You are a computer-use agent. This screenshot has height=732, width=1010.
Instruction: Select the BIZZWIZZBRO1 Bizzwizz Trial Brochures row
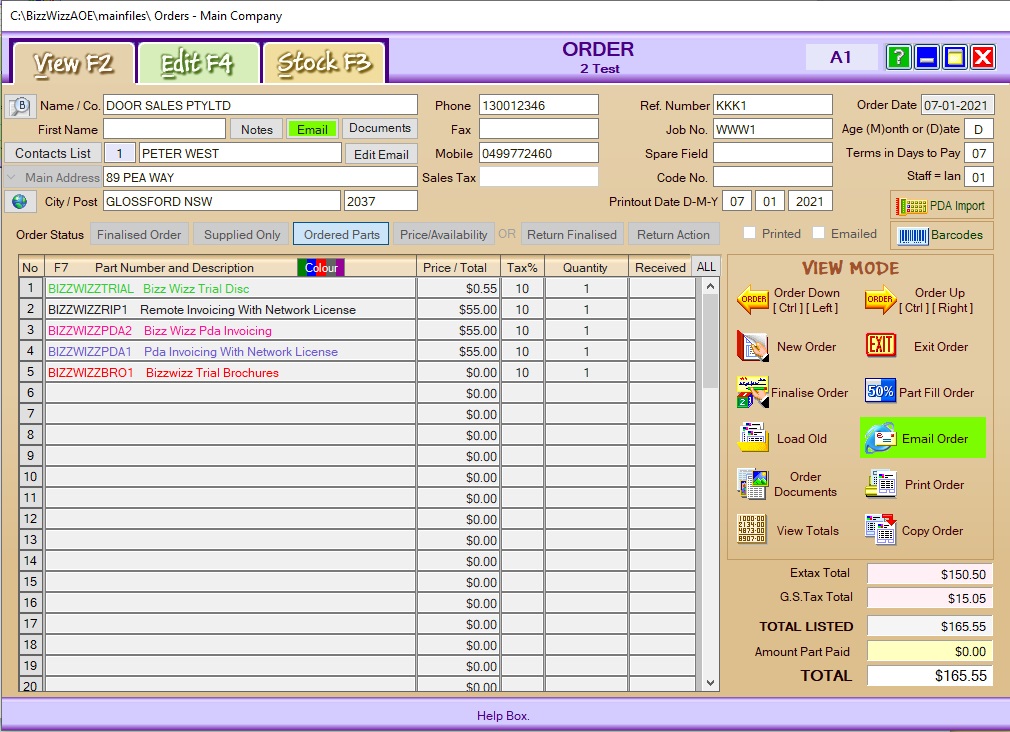[x=230, y=372]
